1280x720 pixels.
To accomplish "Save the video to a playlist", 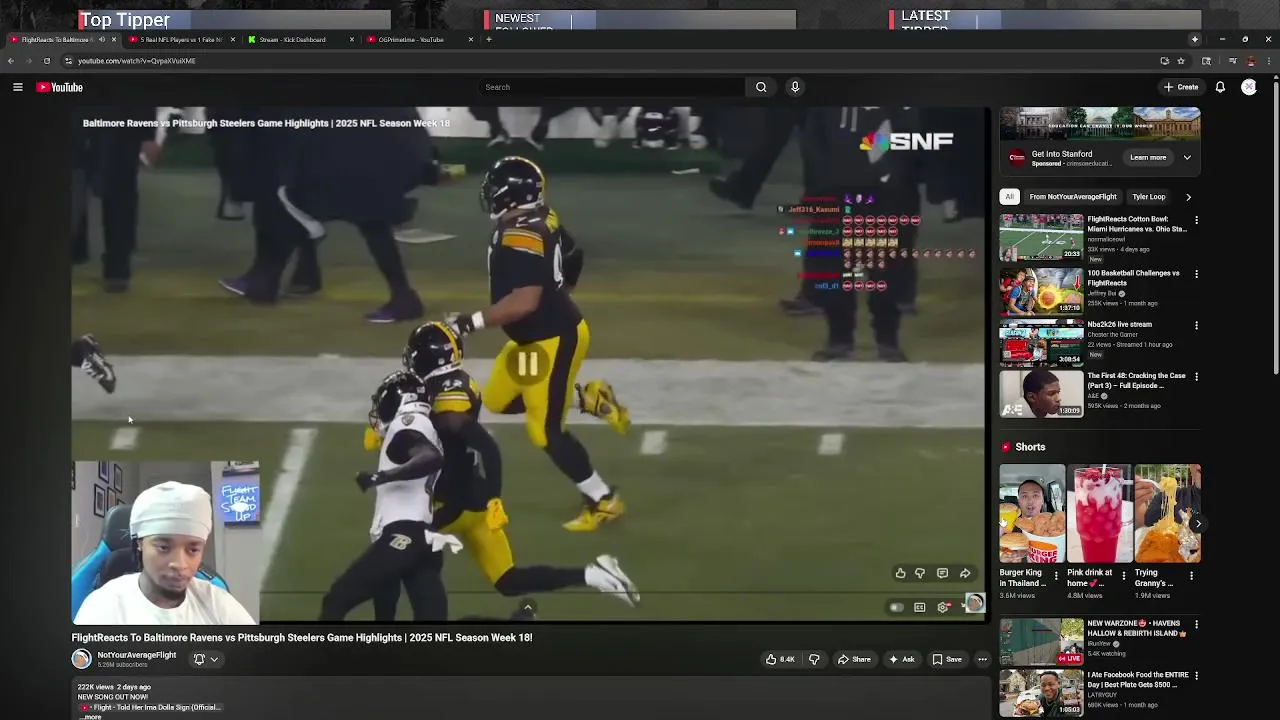I will (947, 659).
